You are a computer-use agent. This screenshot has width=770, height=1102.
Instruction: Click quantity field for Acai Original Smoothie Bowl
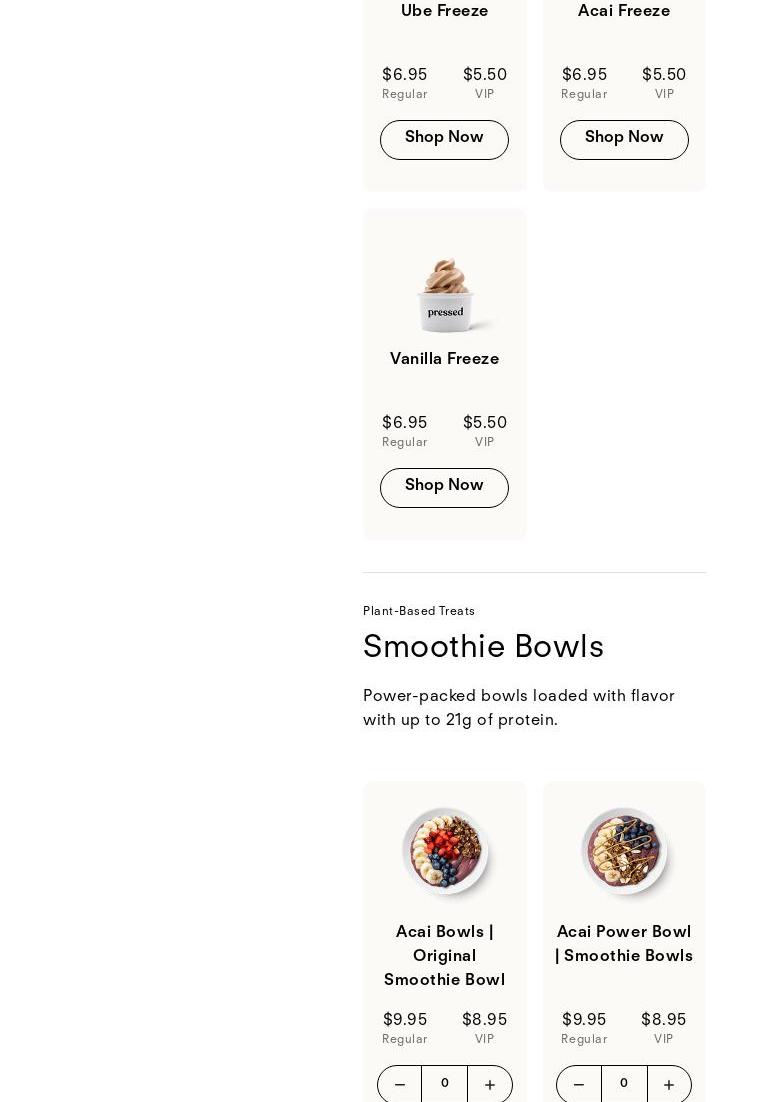pos(444,1084)
